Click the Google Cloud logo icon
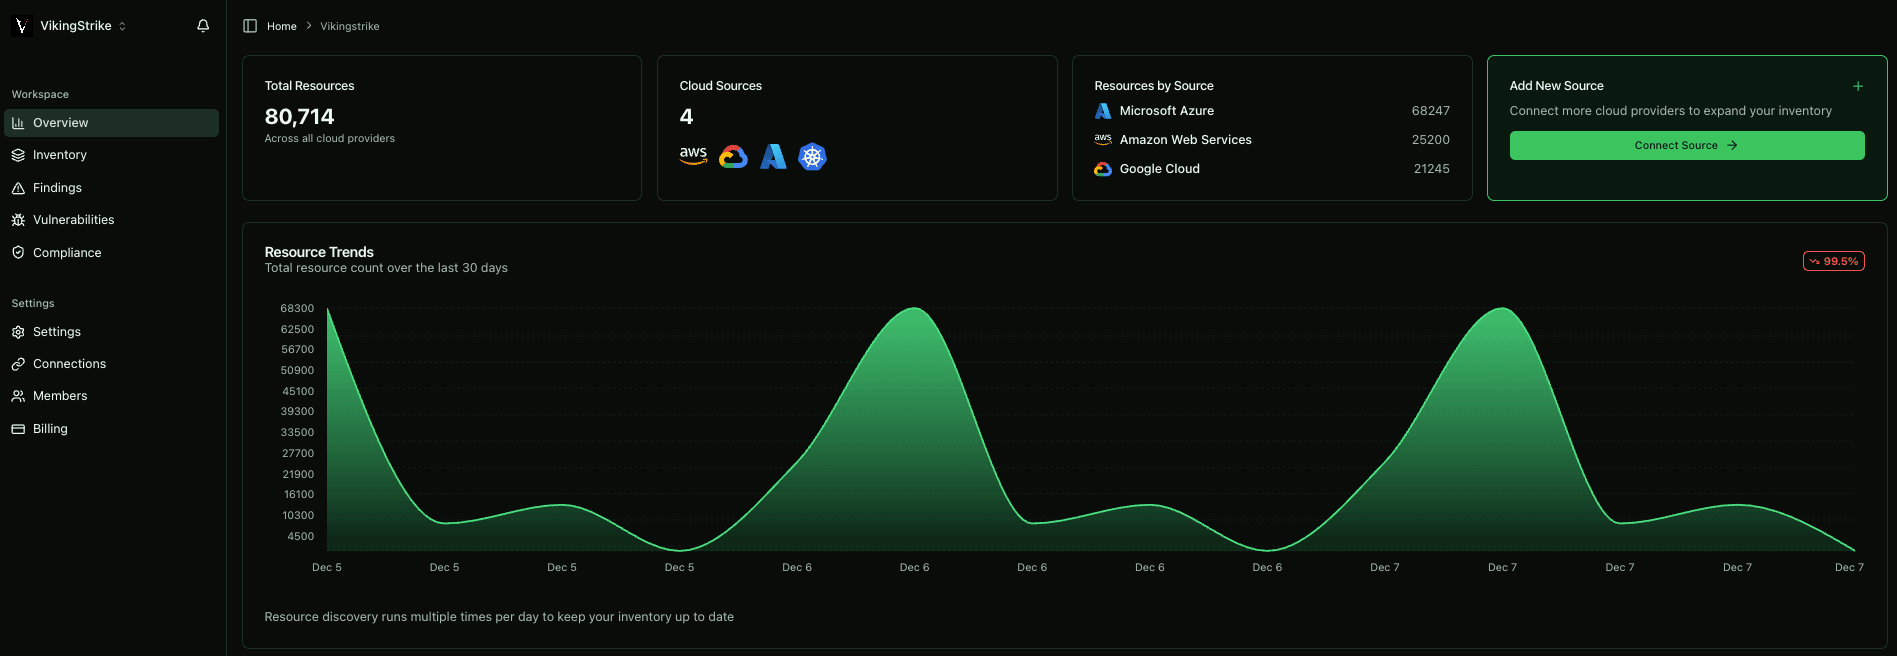This screenshot has width=1897, height=656. (733, 157)
